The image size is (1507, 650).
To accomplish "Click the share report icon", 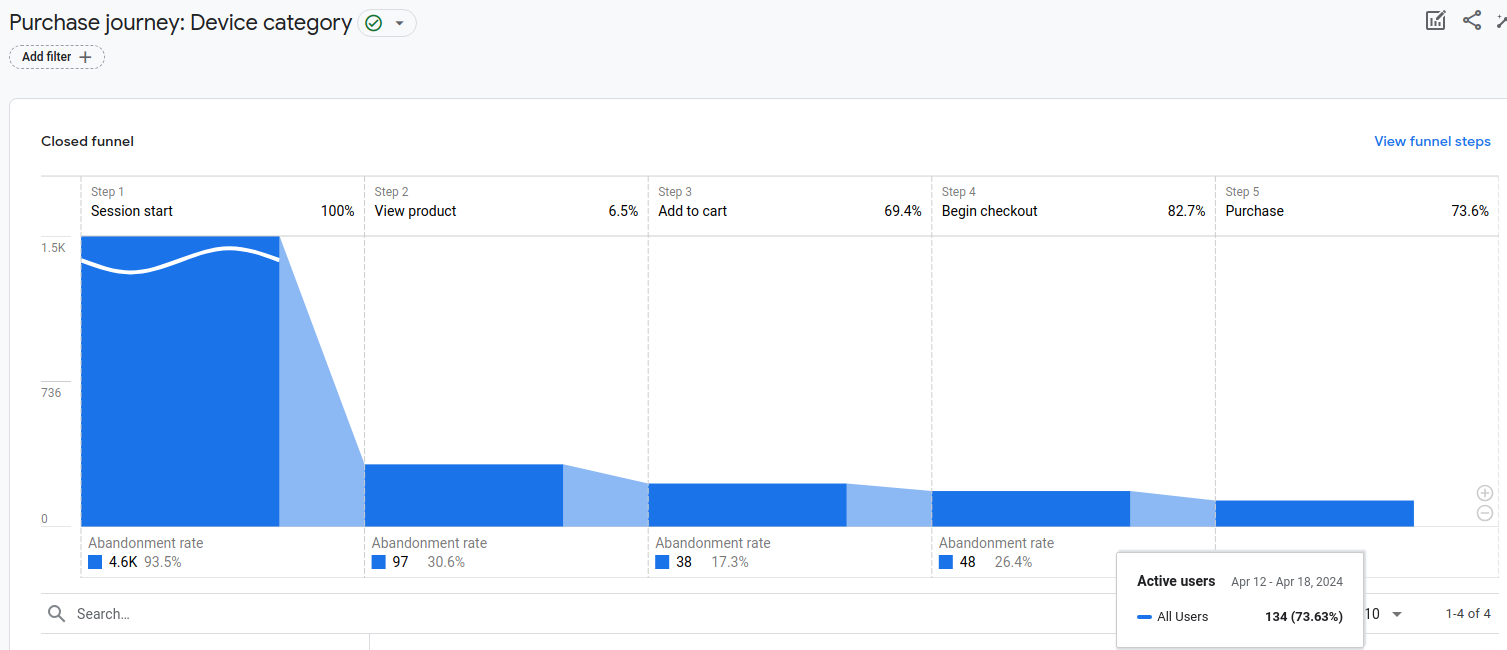I will (x=1472, y=20).
